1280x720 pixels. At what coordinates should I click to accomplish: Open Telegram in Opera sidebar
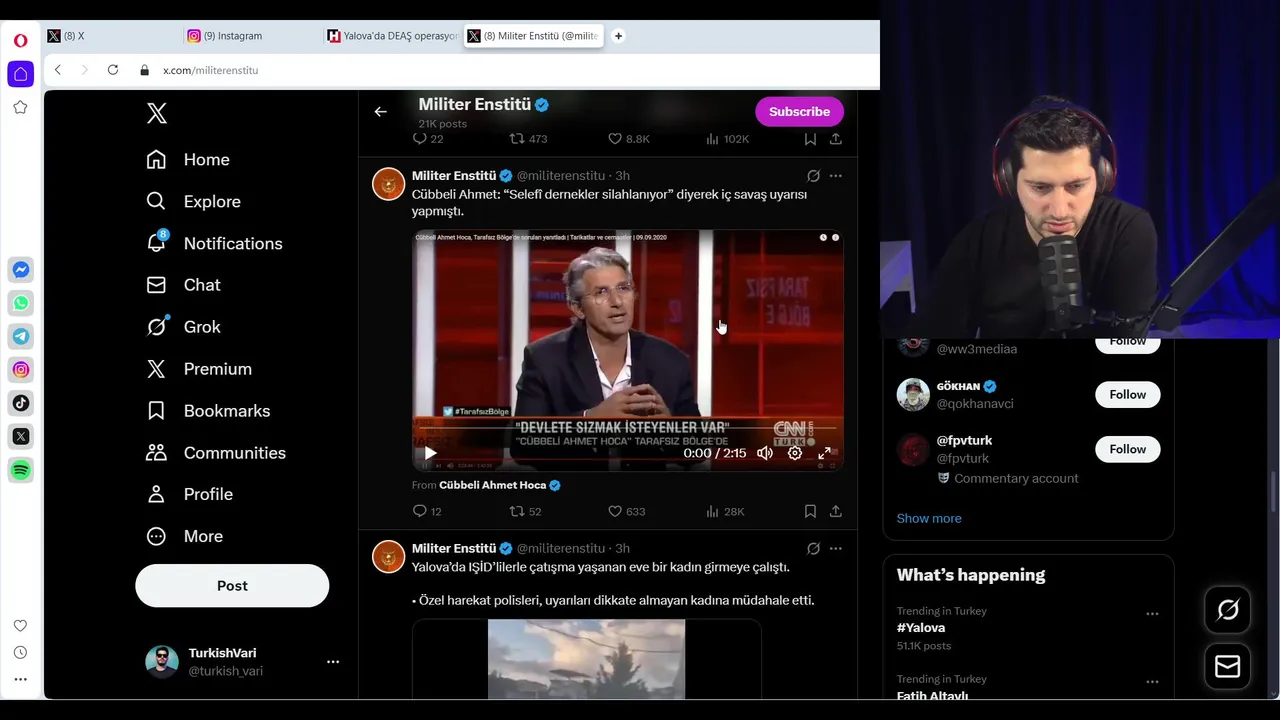coord(20,336)
